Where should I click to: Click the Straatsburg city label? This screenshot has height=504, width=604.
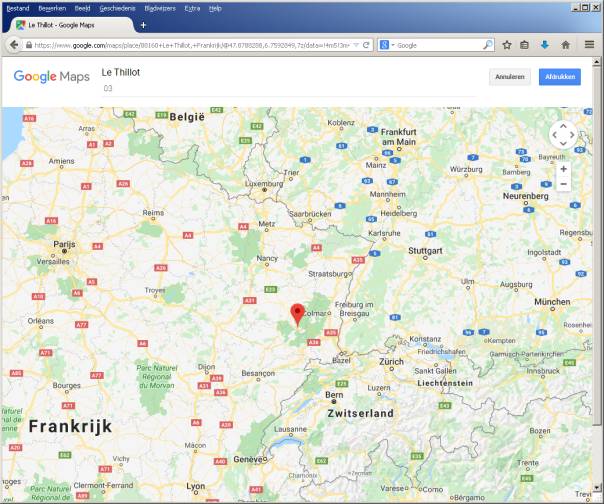[329, 274]
